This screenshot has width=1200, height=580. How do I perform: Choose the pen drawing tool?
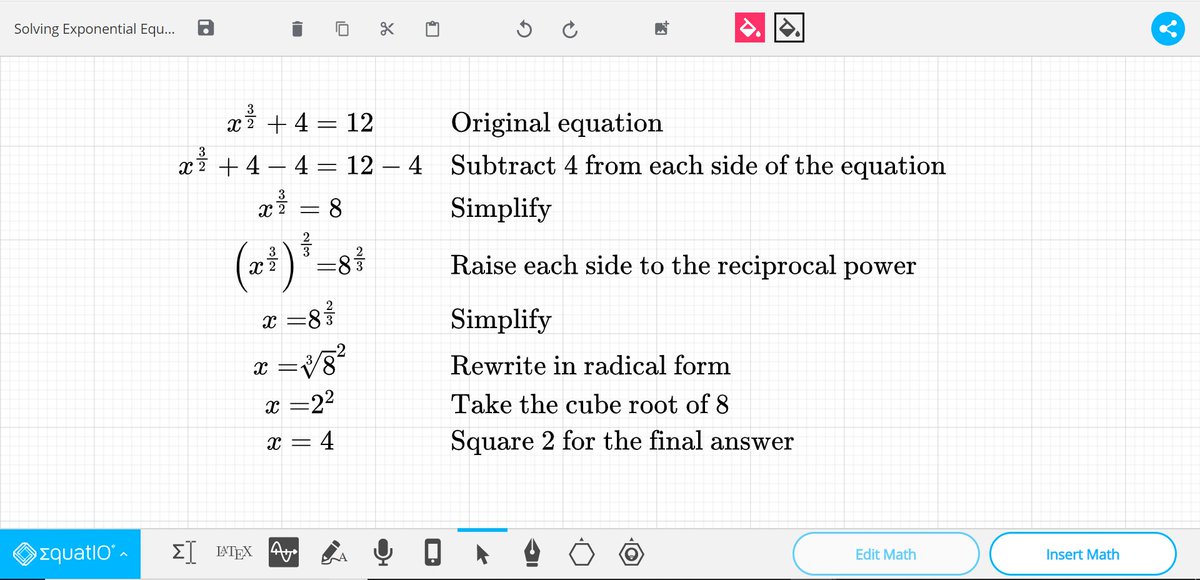tap(532, 551)
